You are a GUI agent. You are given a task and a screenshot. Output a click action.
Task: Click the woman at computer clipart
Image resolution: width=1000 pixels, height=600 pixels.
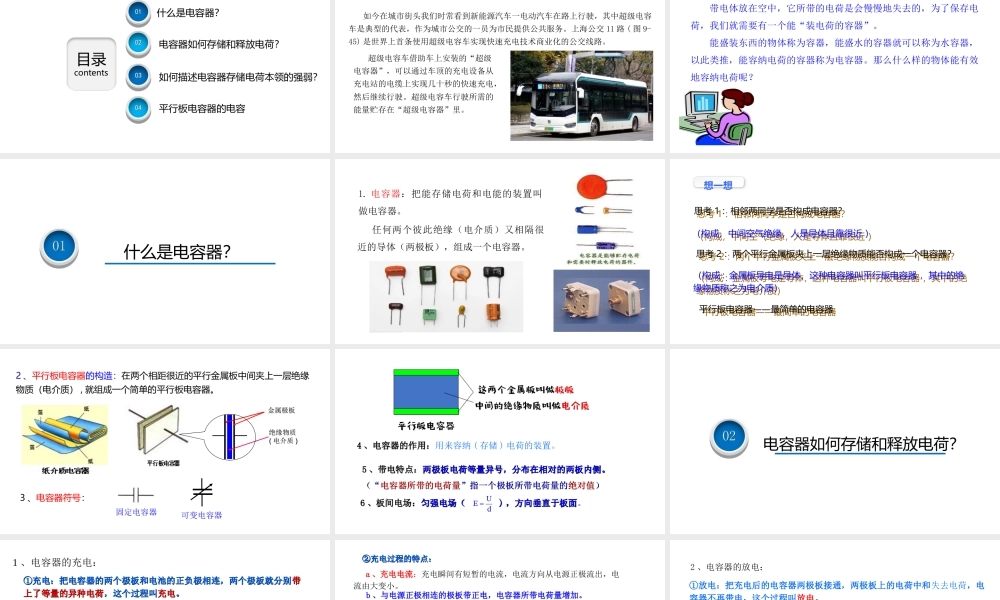(x=717, y=117)
